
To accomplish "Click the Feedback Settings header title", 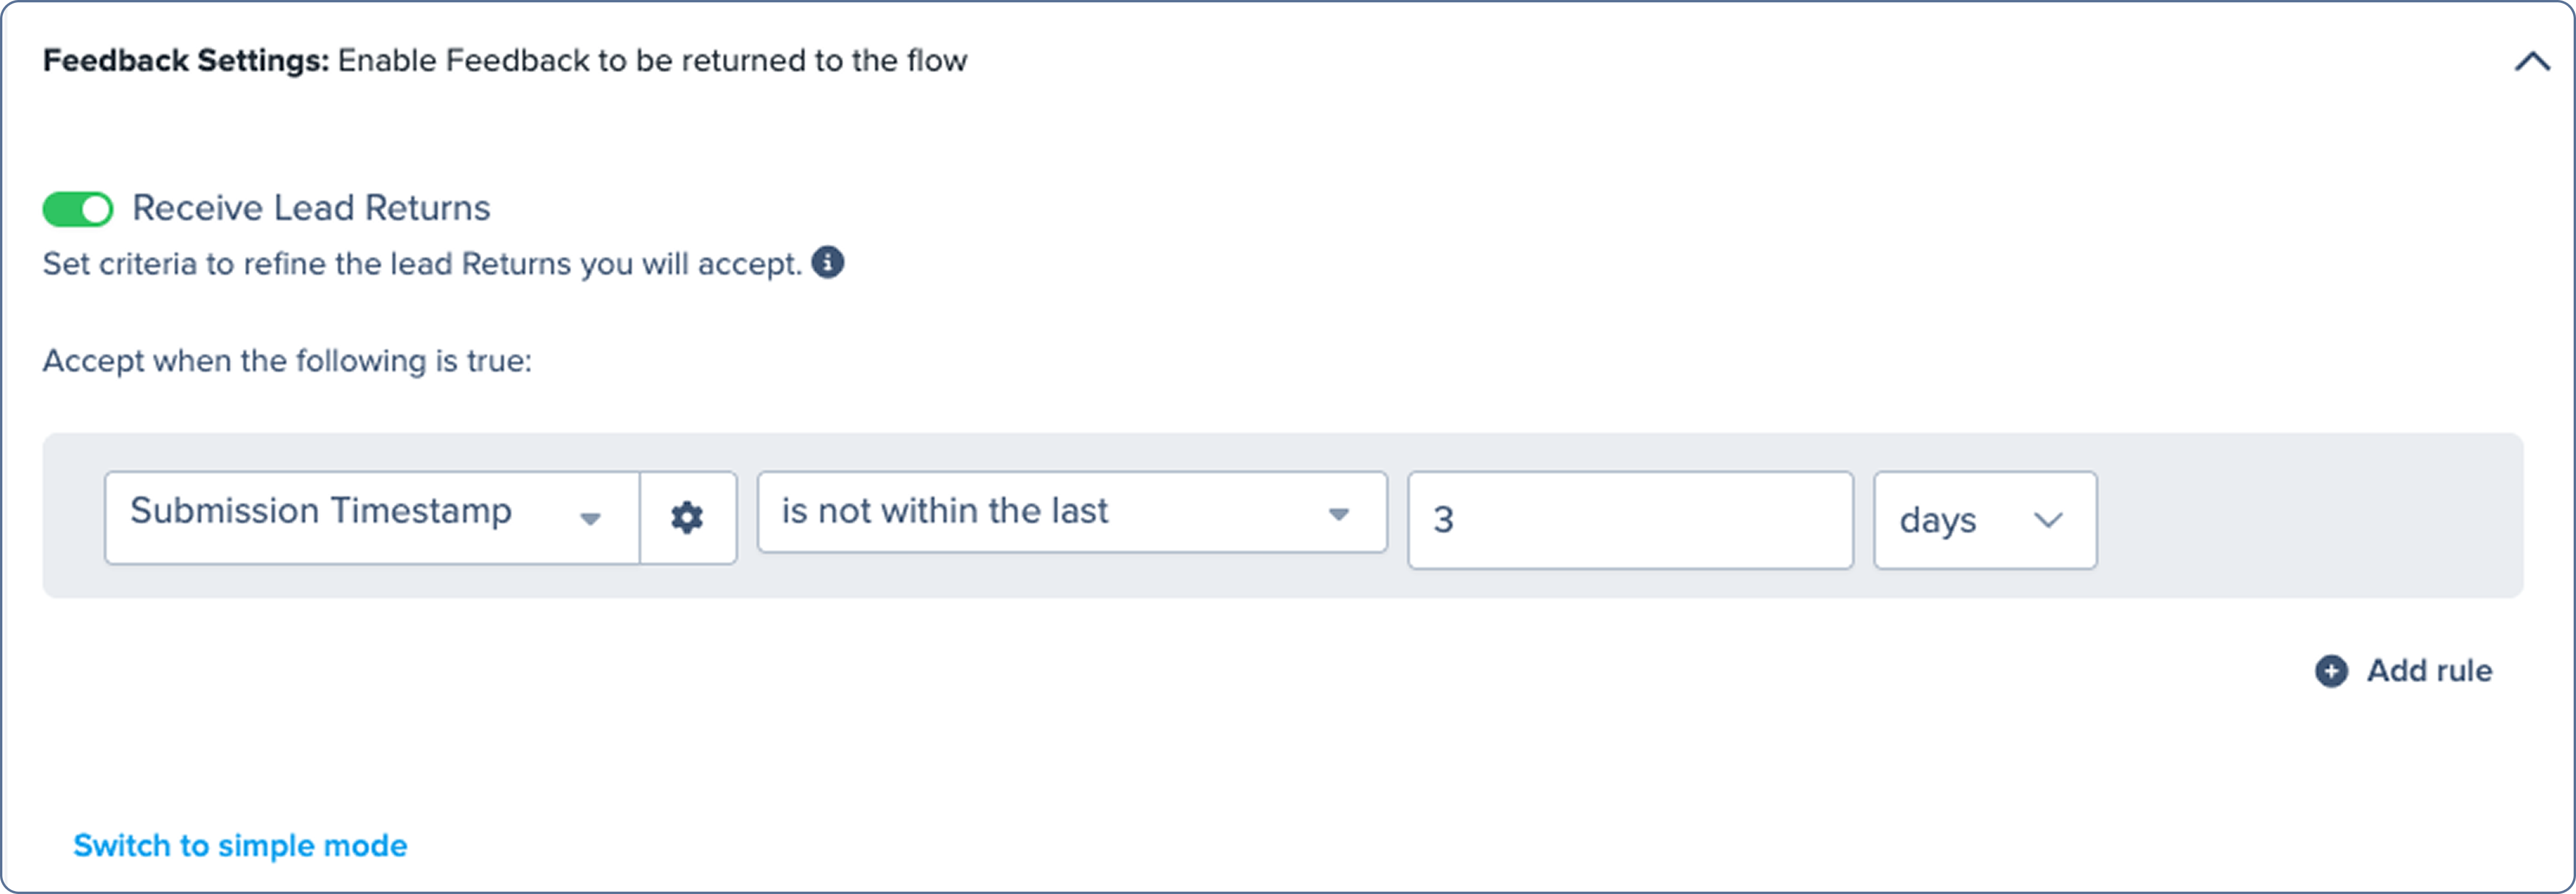I will point(185,61).
